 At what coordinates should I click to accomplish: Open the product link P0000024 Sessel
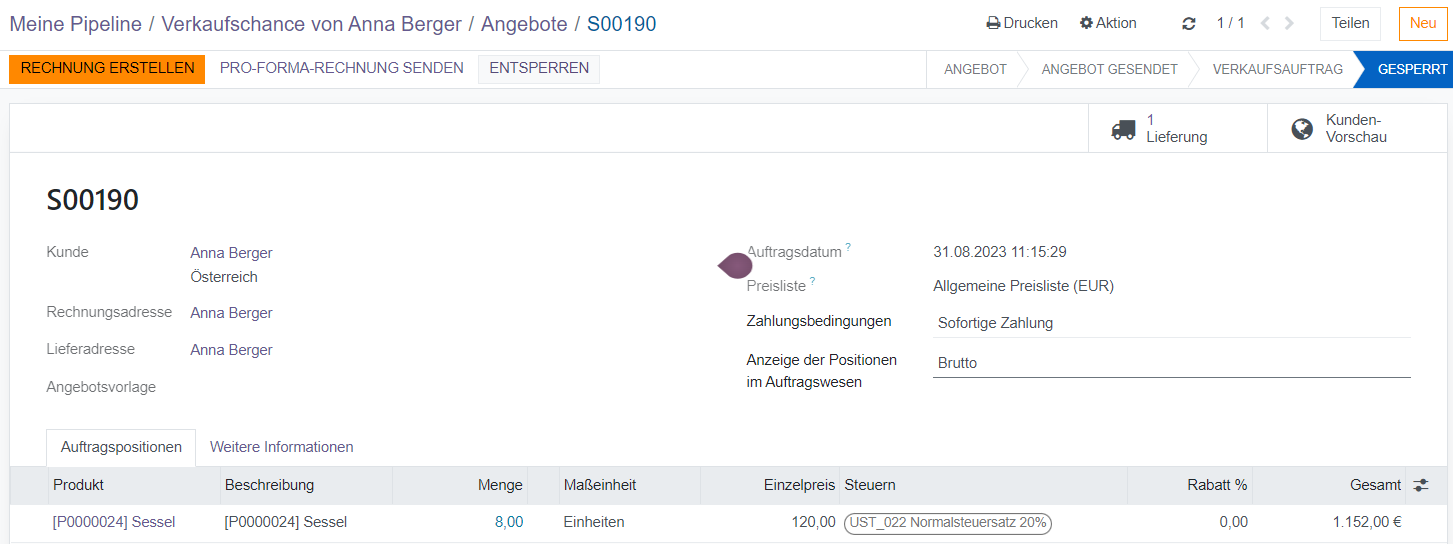point(114,522)
